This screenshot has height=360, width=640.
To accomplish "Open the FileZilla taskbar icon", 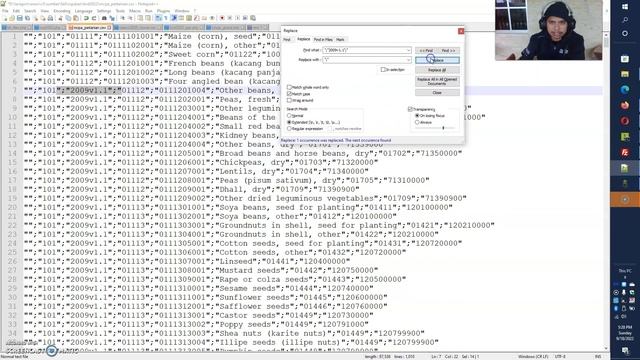I will point(625,152).
